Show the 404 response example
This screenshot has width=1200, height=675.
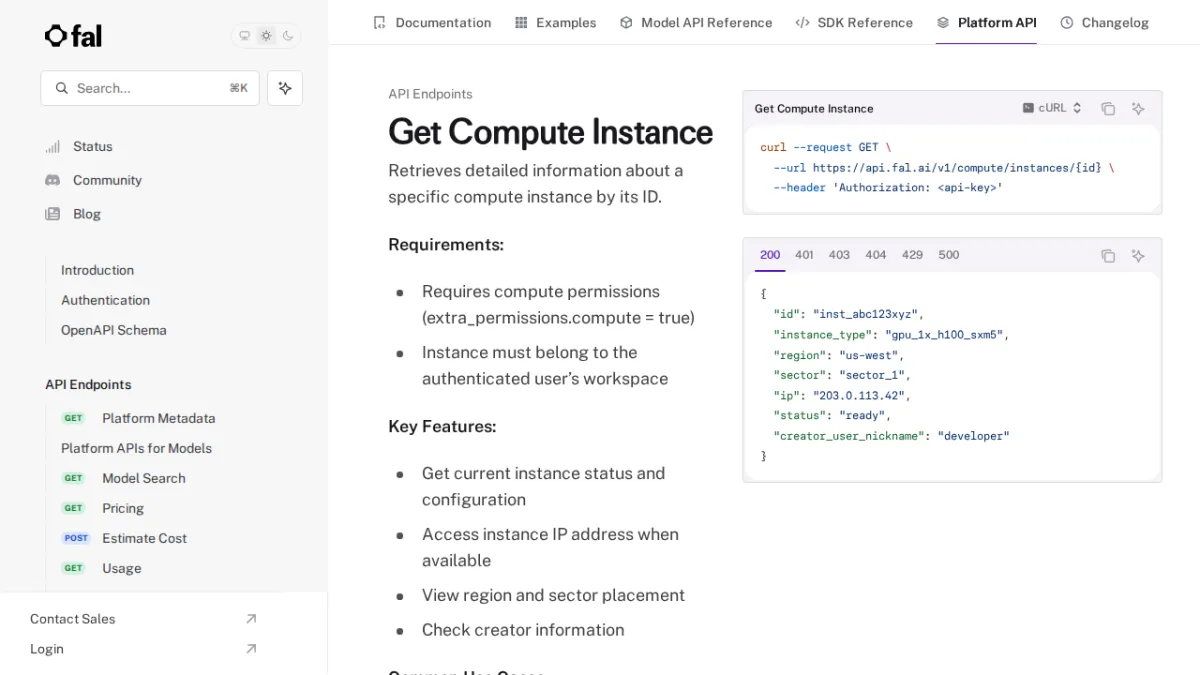pyautogui.click(x=876, y=255)
